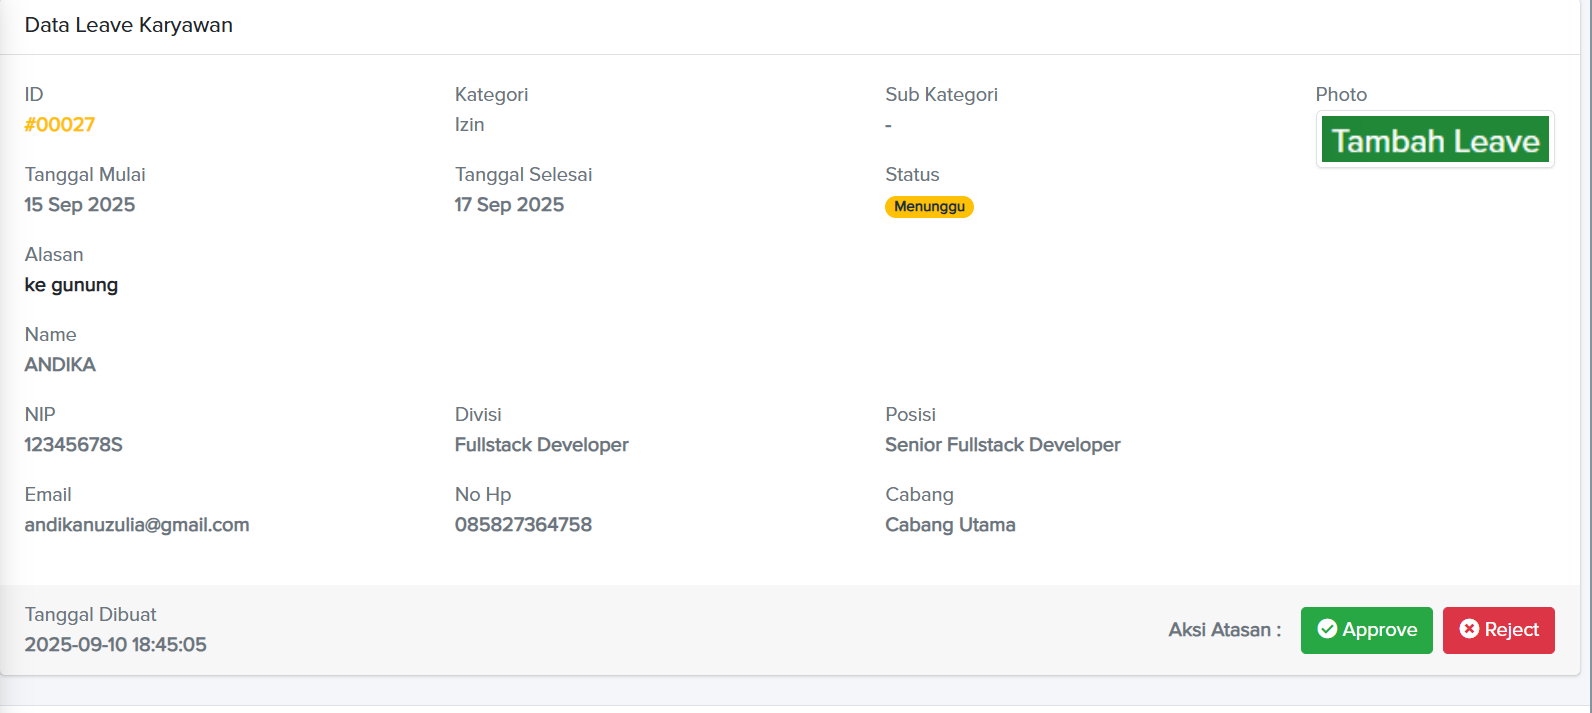Click the NIP value 12345678S

(74, 445)
